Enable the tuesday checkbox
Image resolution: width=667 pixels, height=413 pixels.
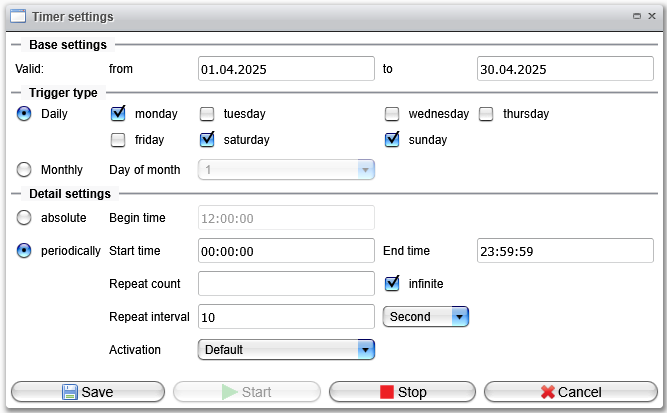pos(207,114)
